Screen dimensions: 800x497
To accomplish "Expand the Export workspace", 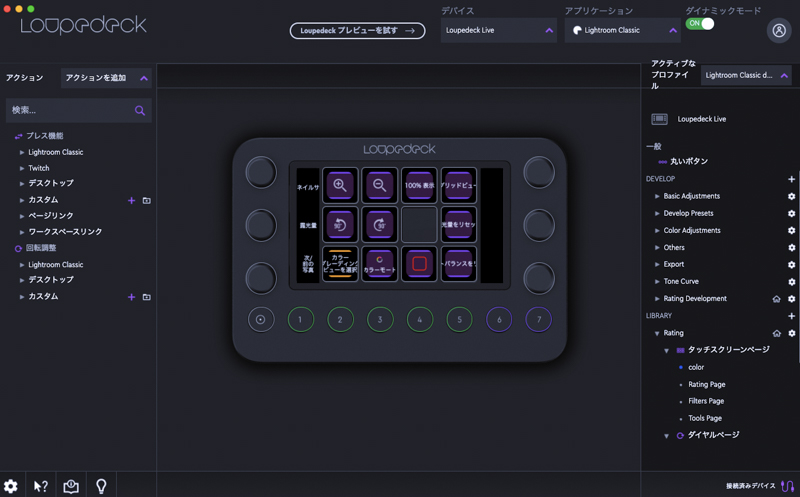I will click(x=657, y=264).
